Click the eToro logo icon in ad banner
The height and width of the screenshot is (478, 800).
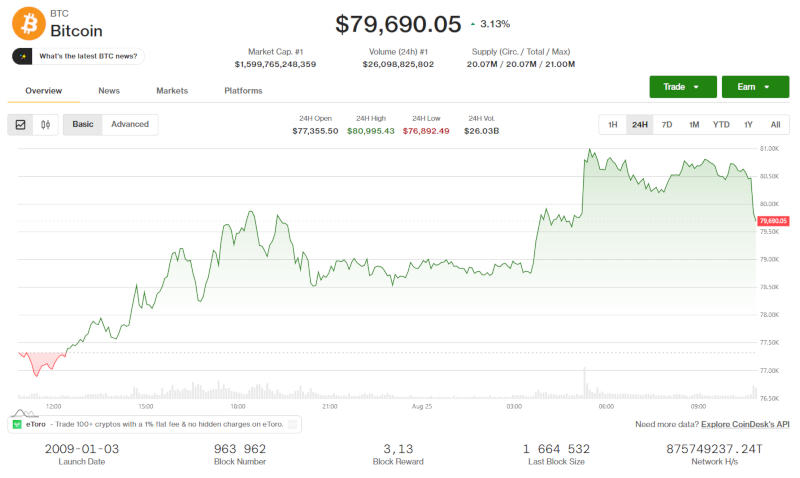click(x=17, y=424)
